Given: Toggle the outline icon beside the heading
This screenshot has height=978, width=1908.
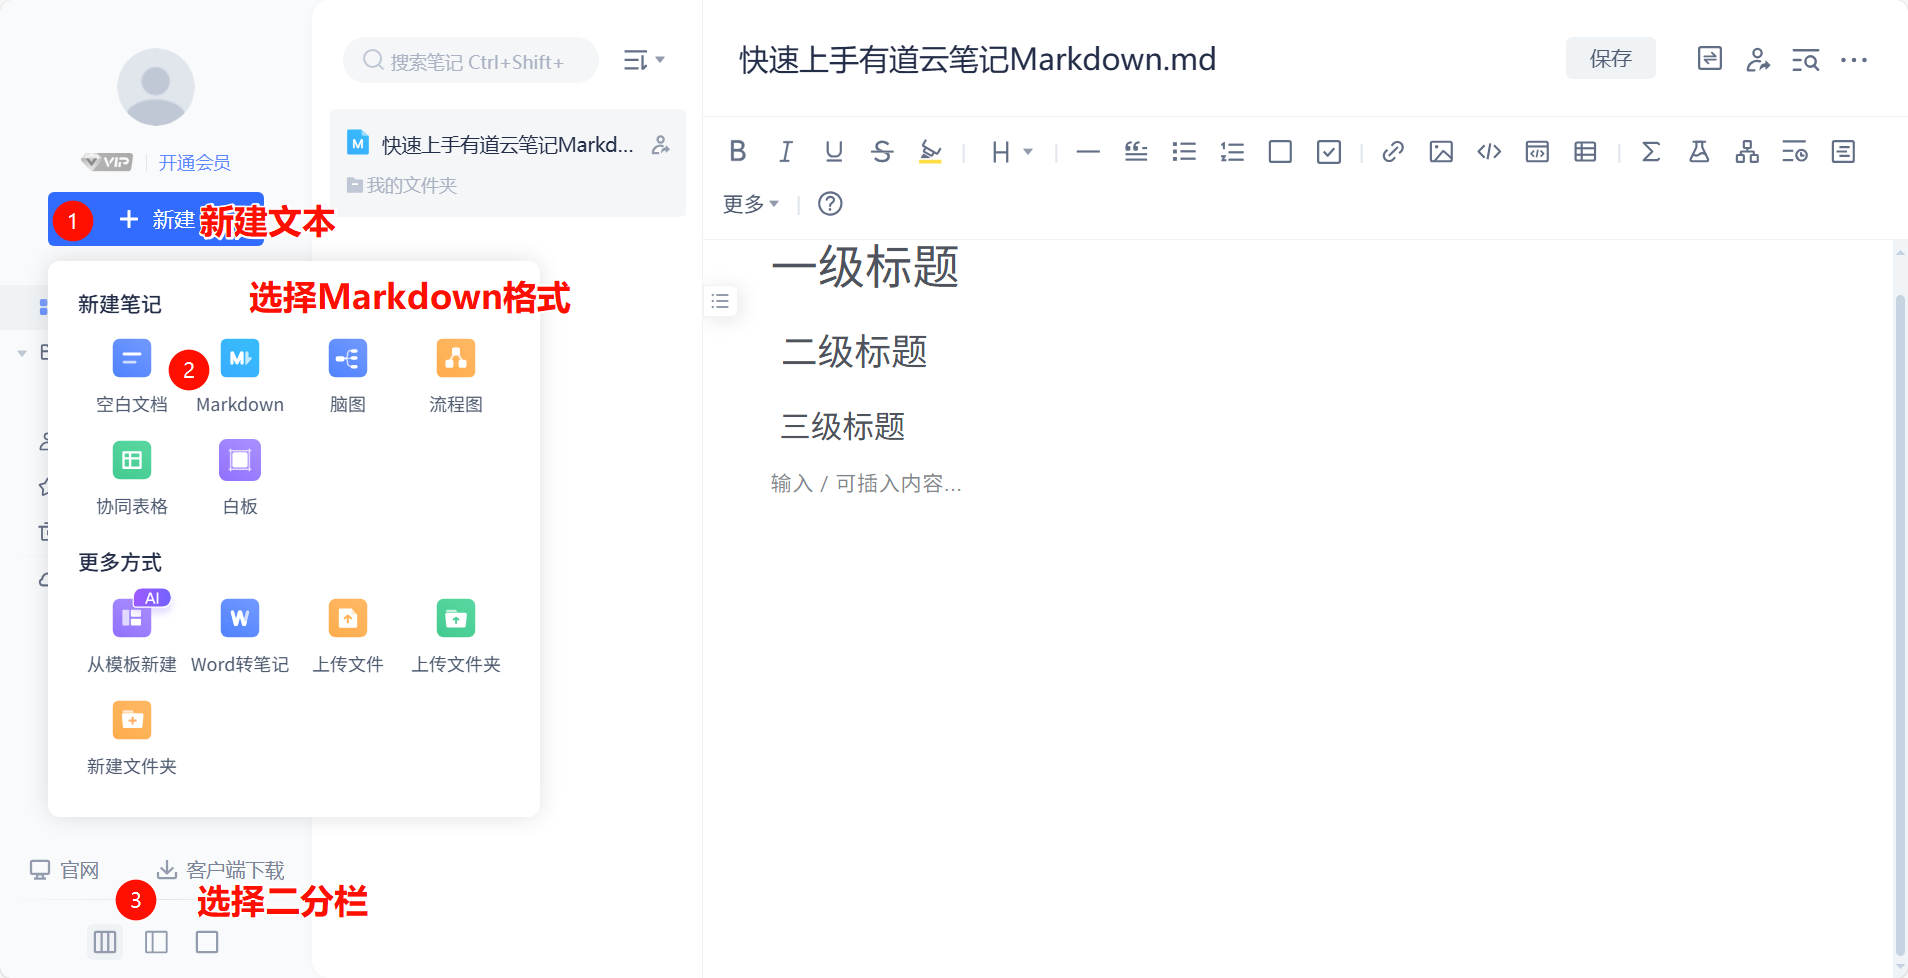Looking at the screenshot, I should [x=720, y=301].
